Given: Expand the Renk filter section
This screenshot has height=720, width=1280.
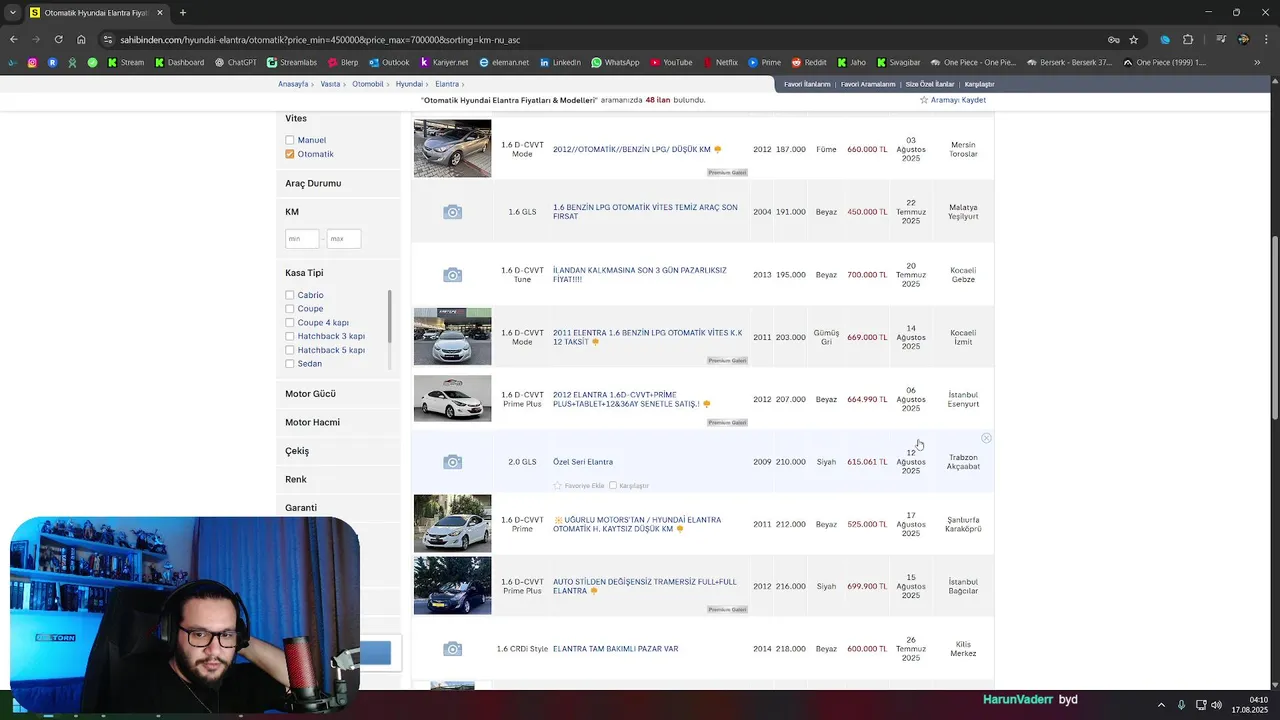Looking at the screenshot, I should point(296,479).
